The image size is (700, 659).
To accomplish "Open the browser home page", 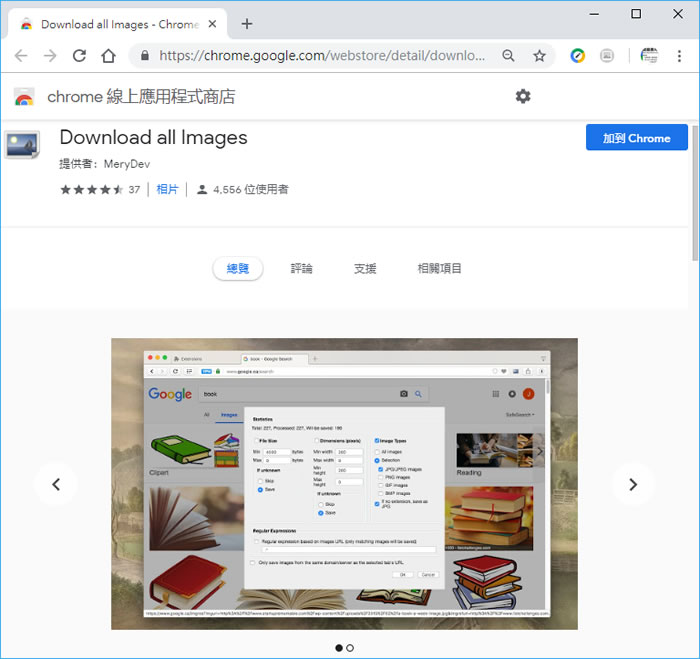I will tap(108, 56).
